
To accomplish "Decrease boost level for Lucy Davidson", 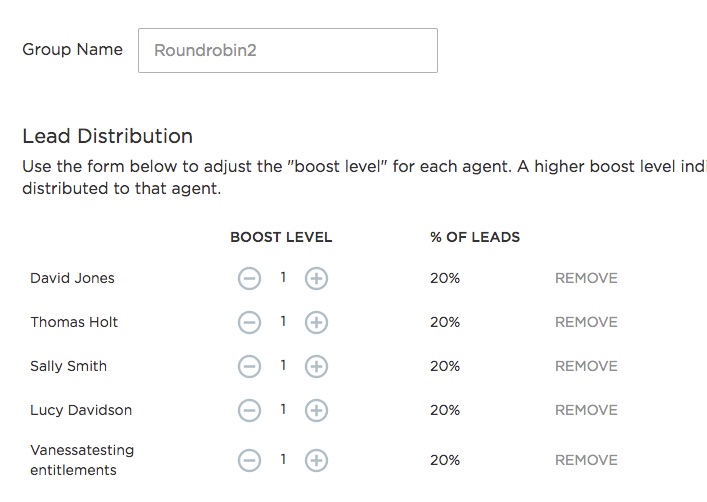I will point(250,410).
